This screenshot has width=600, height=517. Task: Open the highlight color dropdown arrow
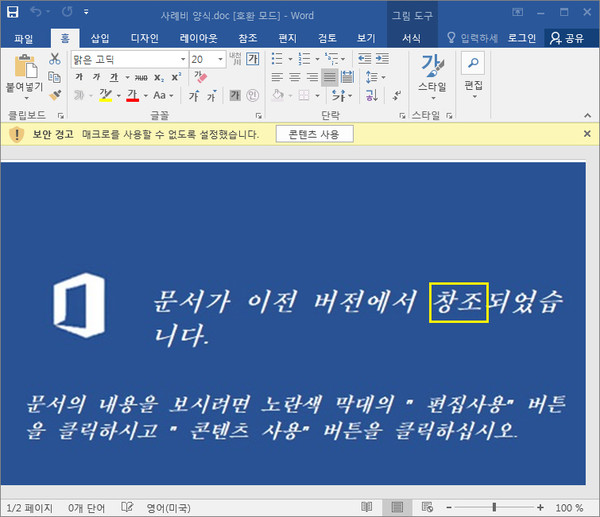(x=119, y=96)
